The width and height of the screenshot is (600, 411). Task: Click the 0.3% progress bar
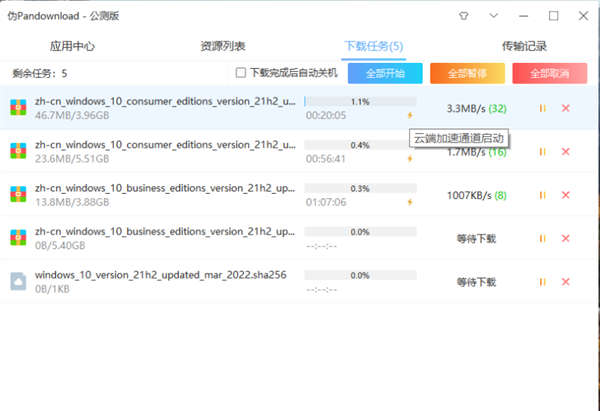click(360, 188)
